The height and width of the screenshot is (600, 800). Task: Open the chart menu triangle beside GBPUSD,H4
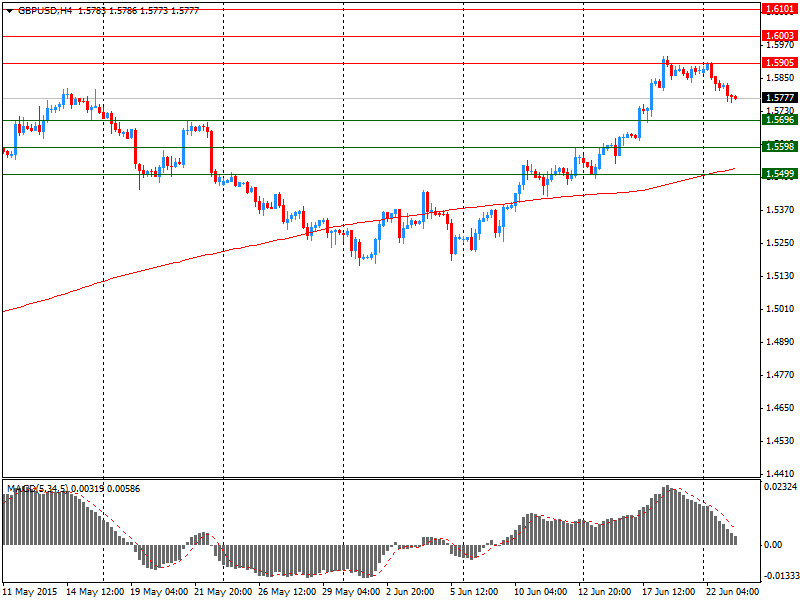[9, 11]
